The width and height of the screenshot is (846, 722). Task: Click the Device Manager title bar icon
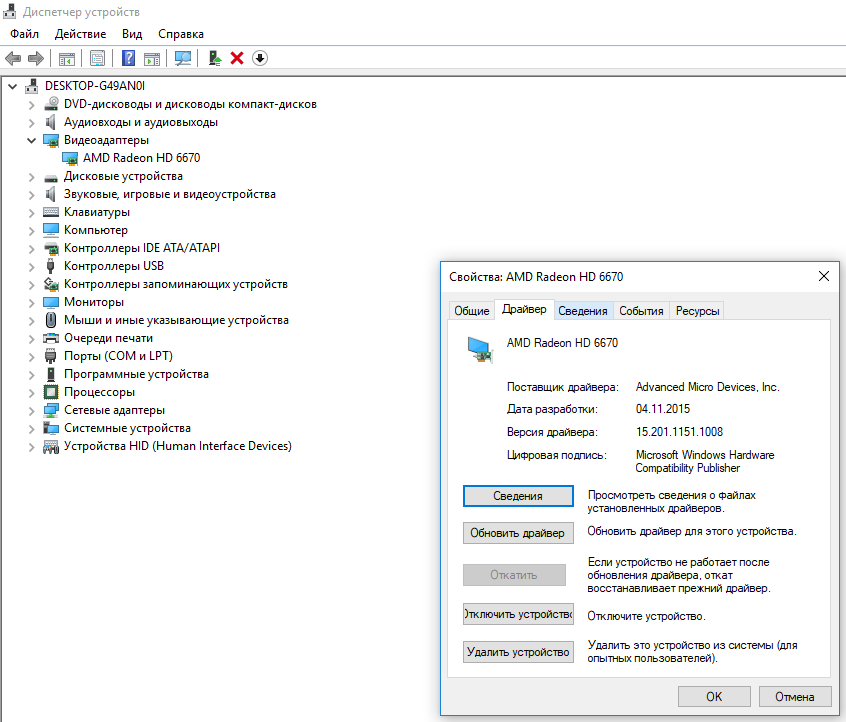10,11
